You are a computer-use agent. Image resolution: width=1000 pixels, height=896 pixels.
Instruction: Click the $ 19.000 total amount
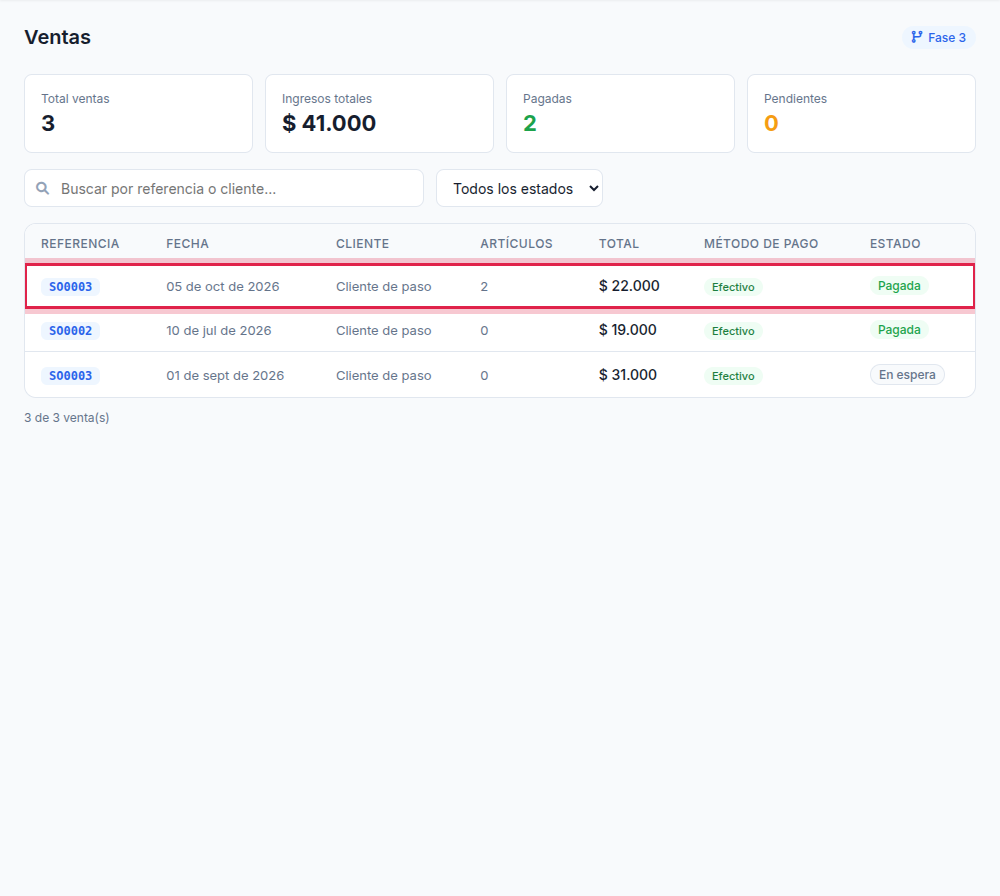pyautogui.click(x=628, y=330)
